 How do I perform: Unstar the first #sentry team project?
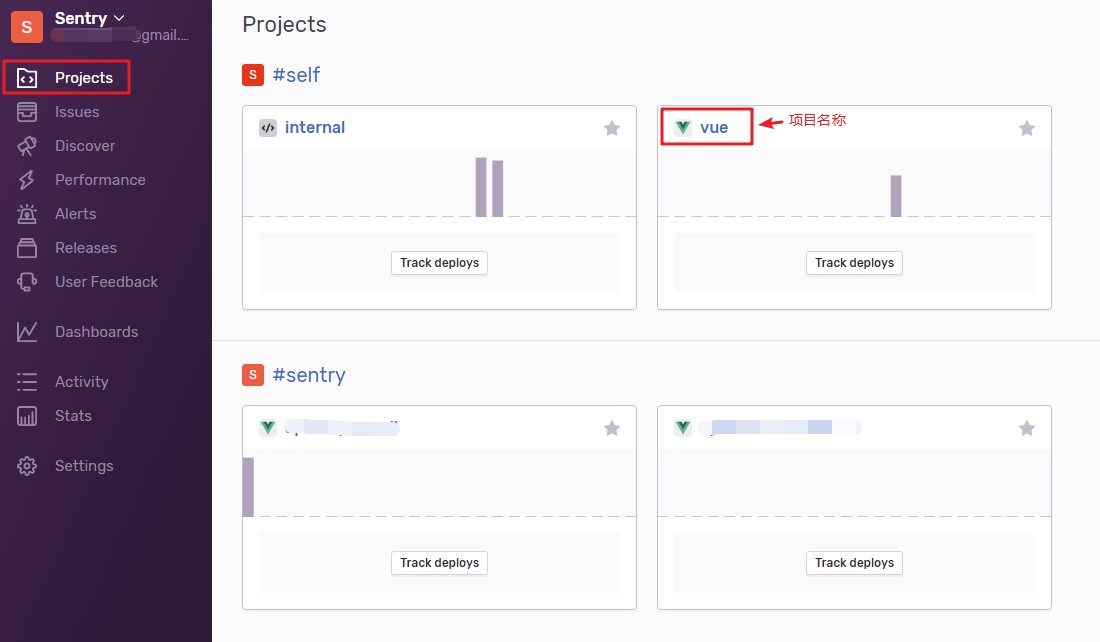(x=611, y=427)
